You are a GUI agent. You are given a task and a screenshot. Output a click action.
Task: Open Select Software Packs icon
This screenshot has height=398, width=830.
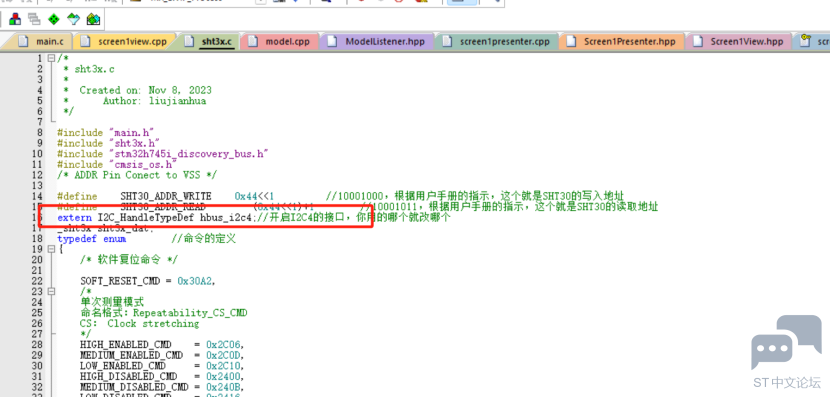pos(74,20)
